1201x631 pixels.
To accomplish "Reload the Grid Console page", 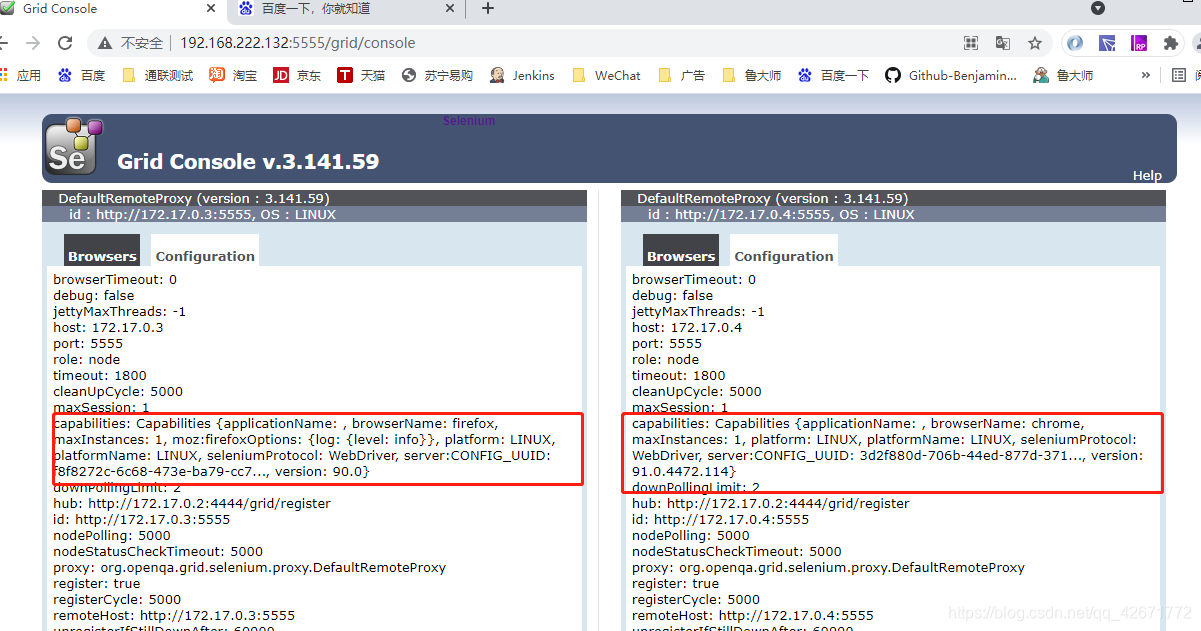I will click(x=64, y=43).
